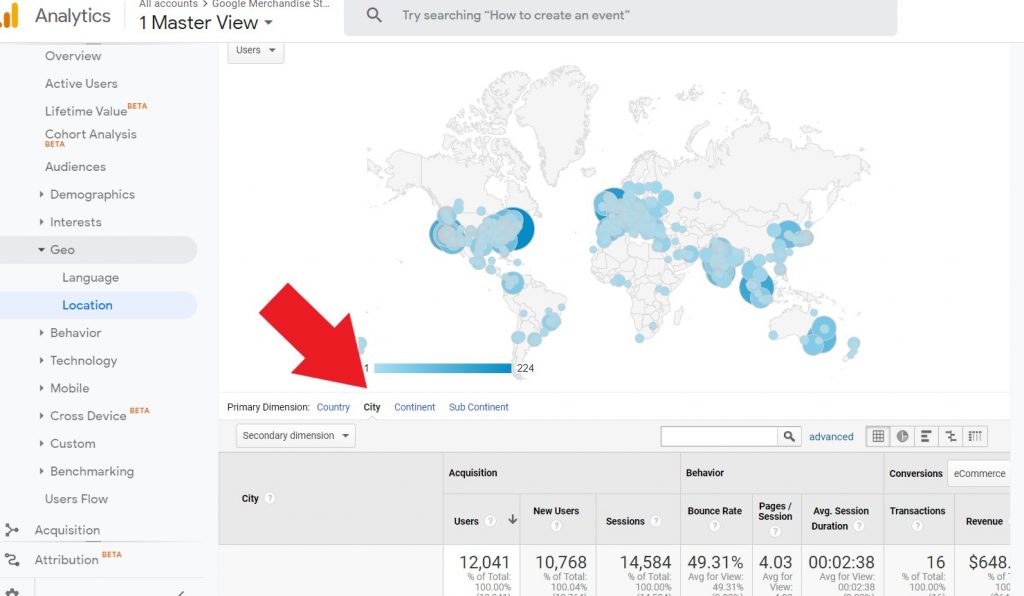Sort by New Users column header
Screen dimensions: 1024x596
(x=556, y=511)
